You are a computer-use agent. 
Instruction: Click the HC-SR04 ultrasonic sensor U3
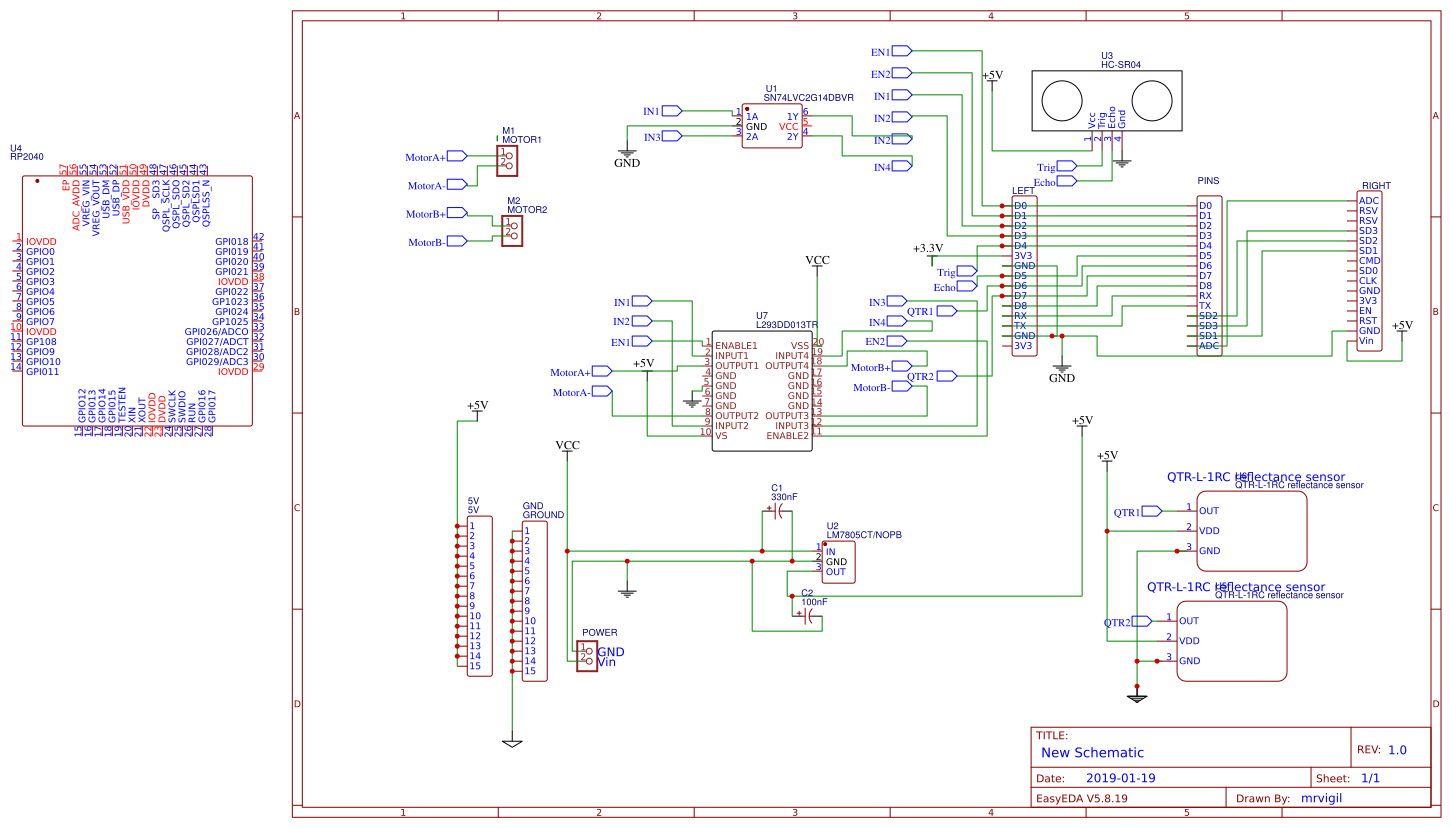pos(1105,100)
